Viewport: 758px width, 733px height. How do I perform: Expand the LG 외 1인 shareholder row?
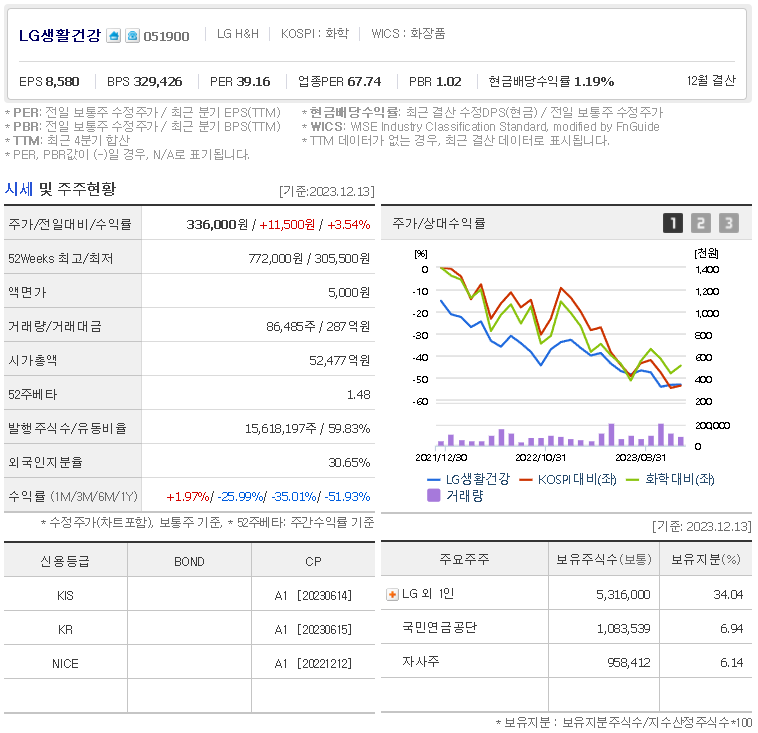point(392,594)
